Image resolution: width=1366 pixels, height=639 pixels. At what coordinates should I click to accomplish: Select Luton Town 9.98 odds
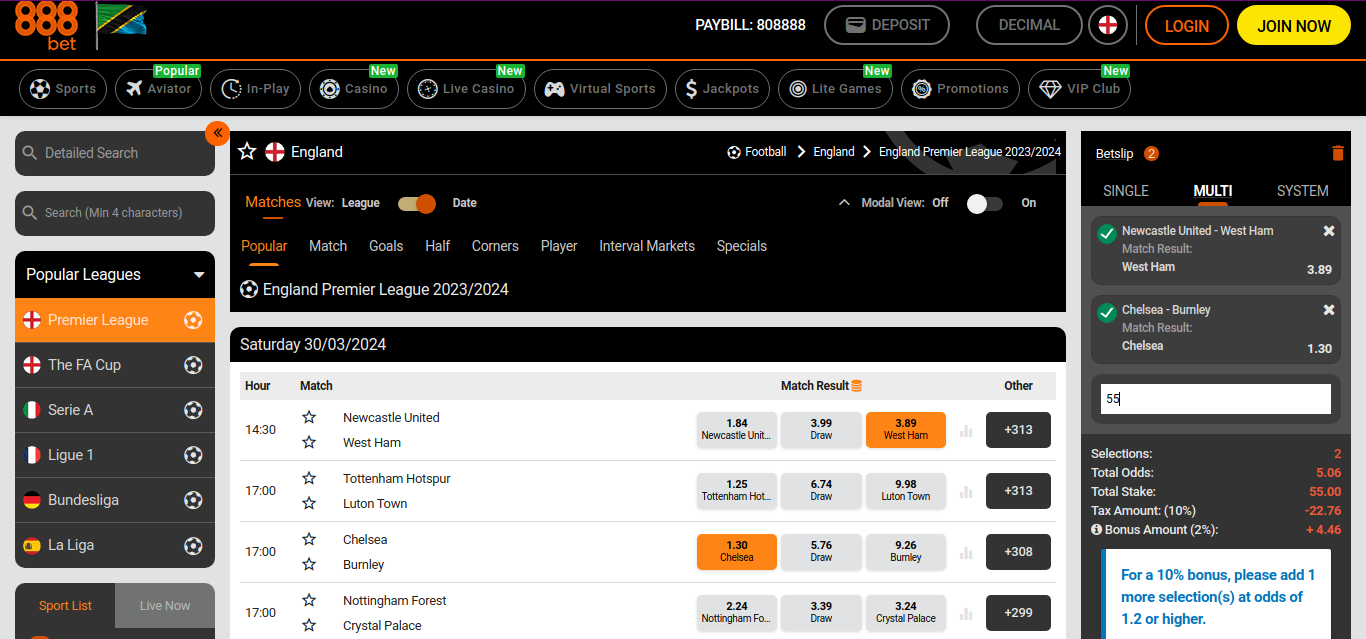click(906, 490)
